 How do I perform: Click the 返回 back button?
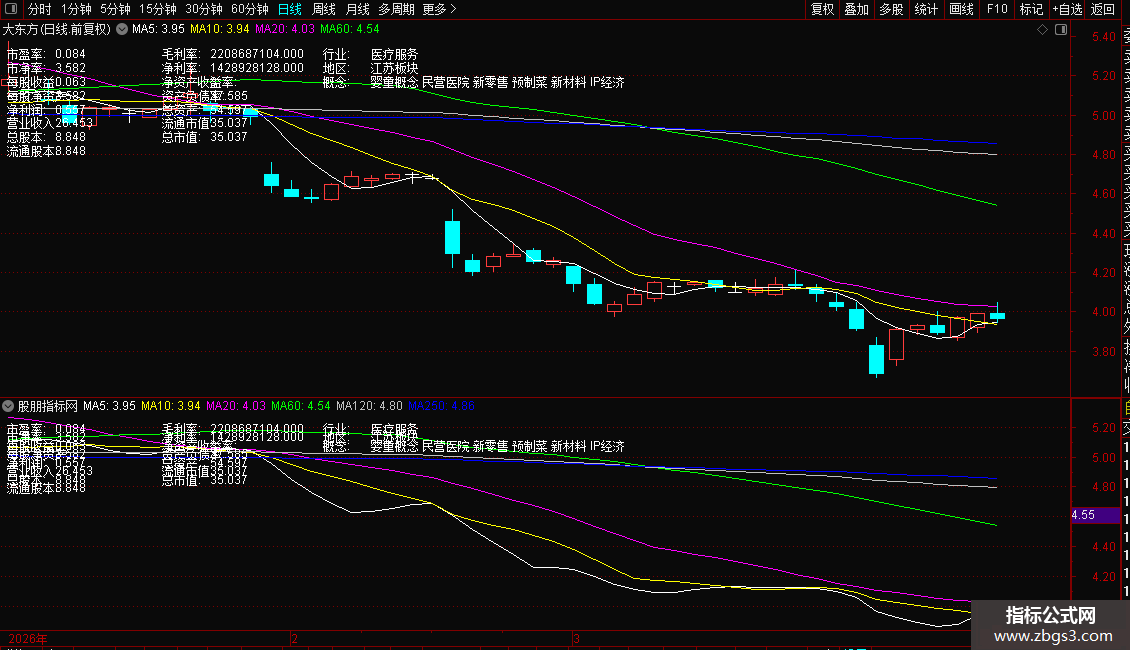coord(1103,9)
